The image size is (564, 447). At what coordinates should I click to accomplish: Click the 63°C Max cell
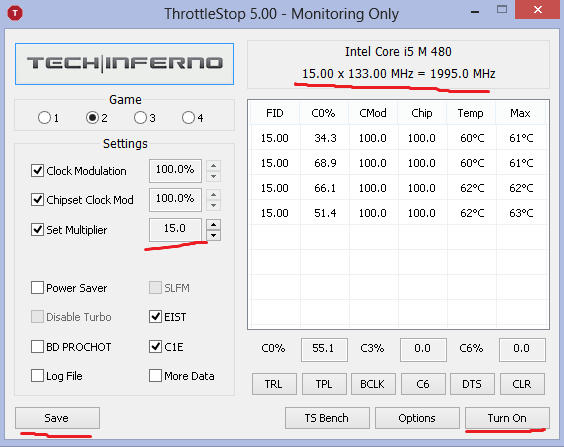pyautogui.click(x=522, y=213)
